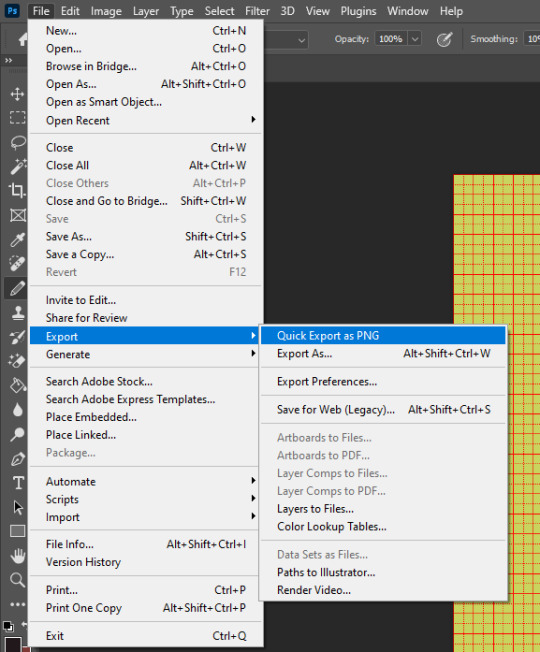Click the highlighted Export menu entry
Screen dimensions: 540x652
click(x=144, y=336)
